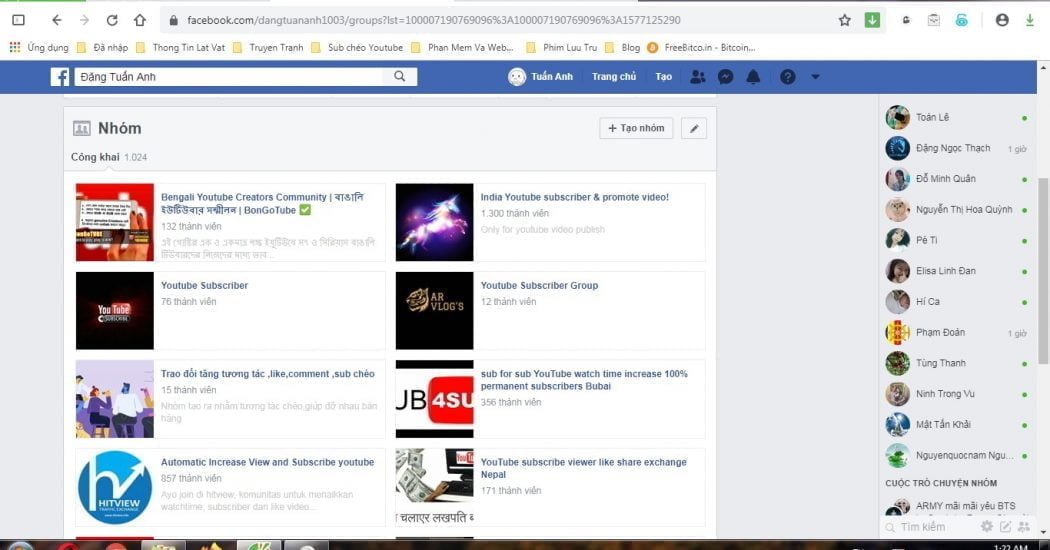The width and height of the screenshot is (1050, 550).
Task: Click the page vertical scrollbar
Action: pos(1043,271)
